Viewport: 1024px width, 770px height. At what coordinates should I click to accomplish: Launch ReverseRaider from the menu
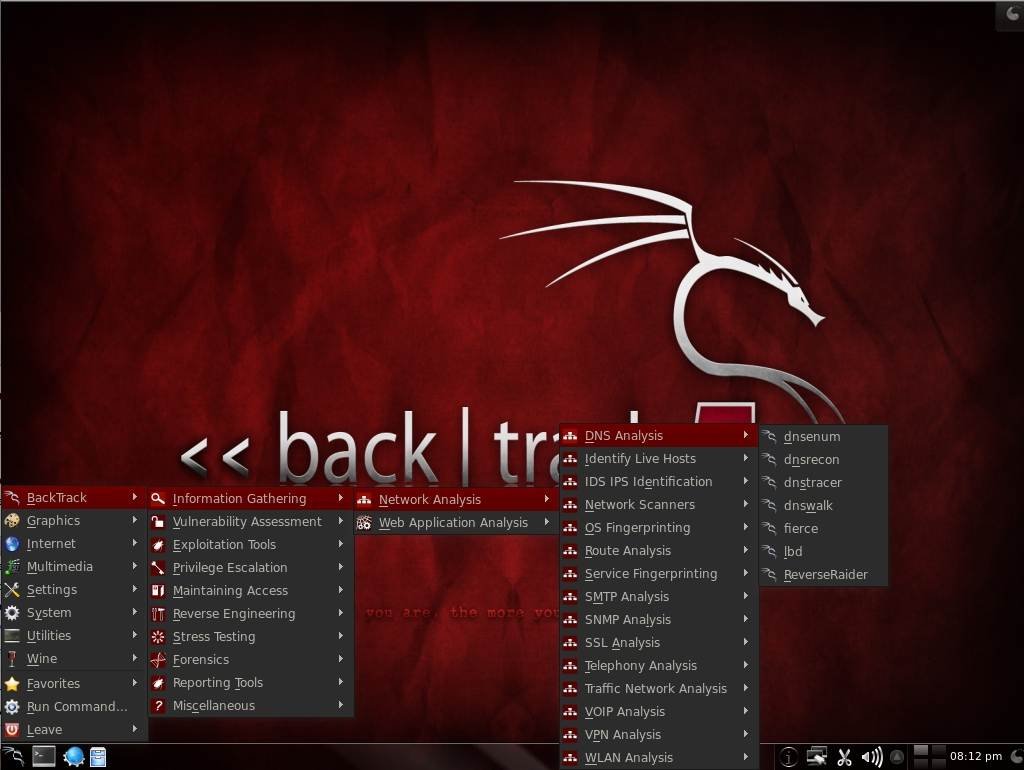825,575
